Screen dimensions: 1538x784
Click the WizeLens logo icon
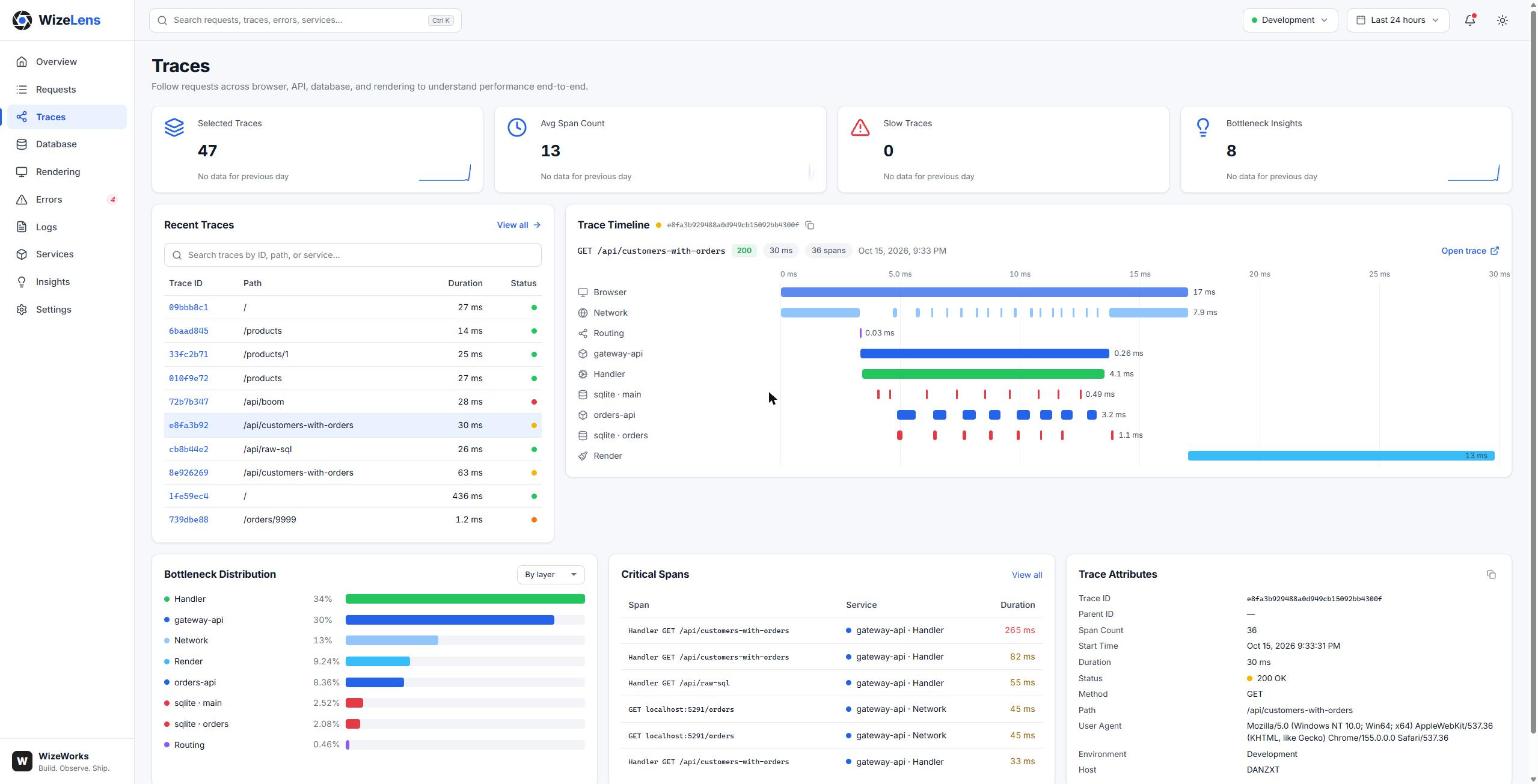coord(22,20)
